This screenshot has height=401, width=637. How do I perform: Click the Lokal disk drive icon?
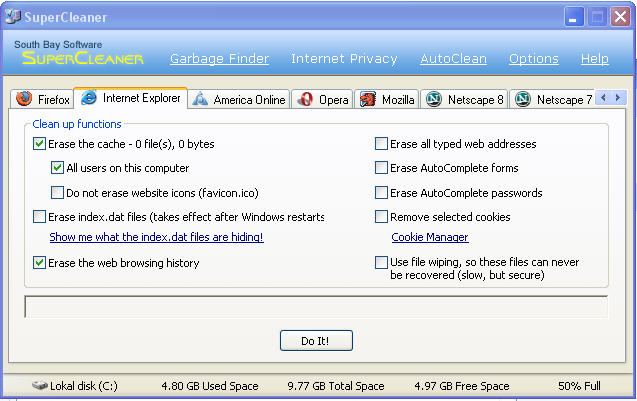pos(40,385)
